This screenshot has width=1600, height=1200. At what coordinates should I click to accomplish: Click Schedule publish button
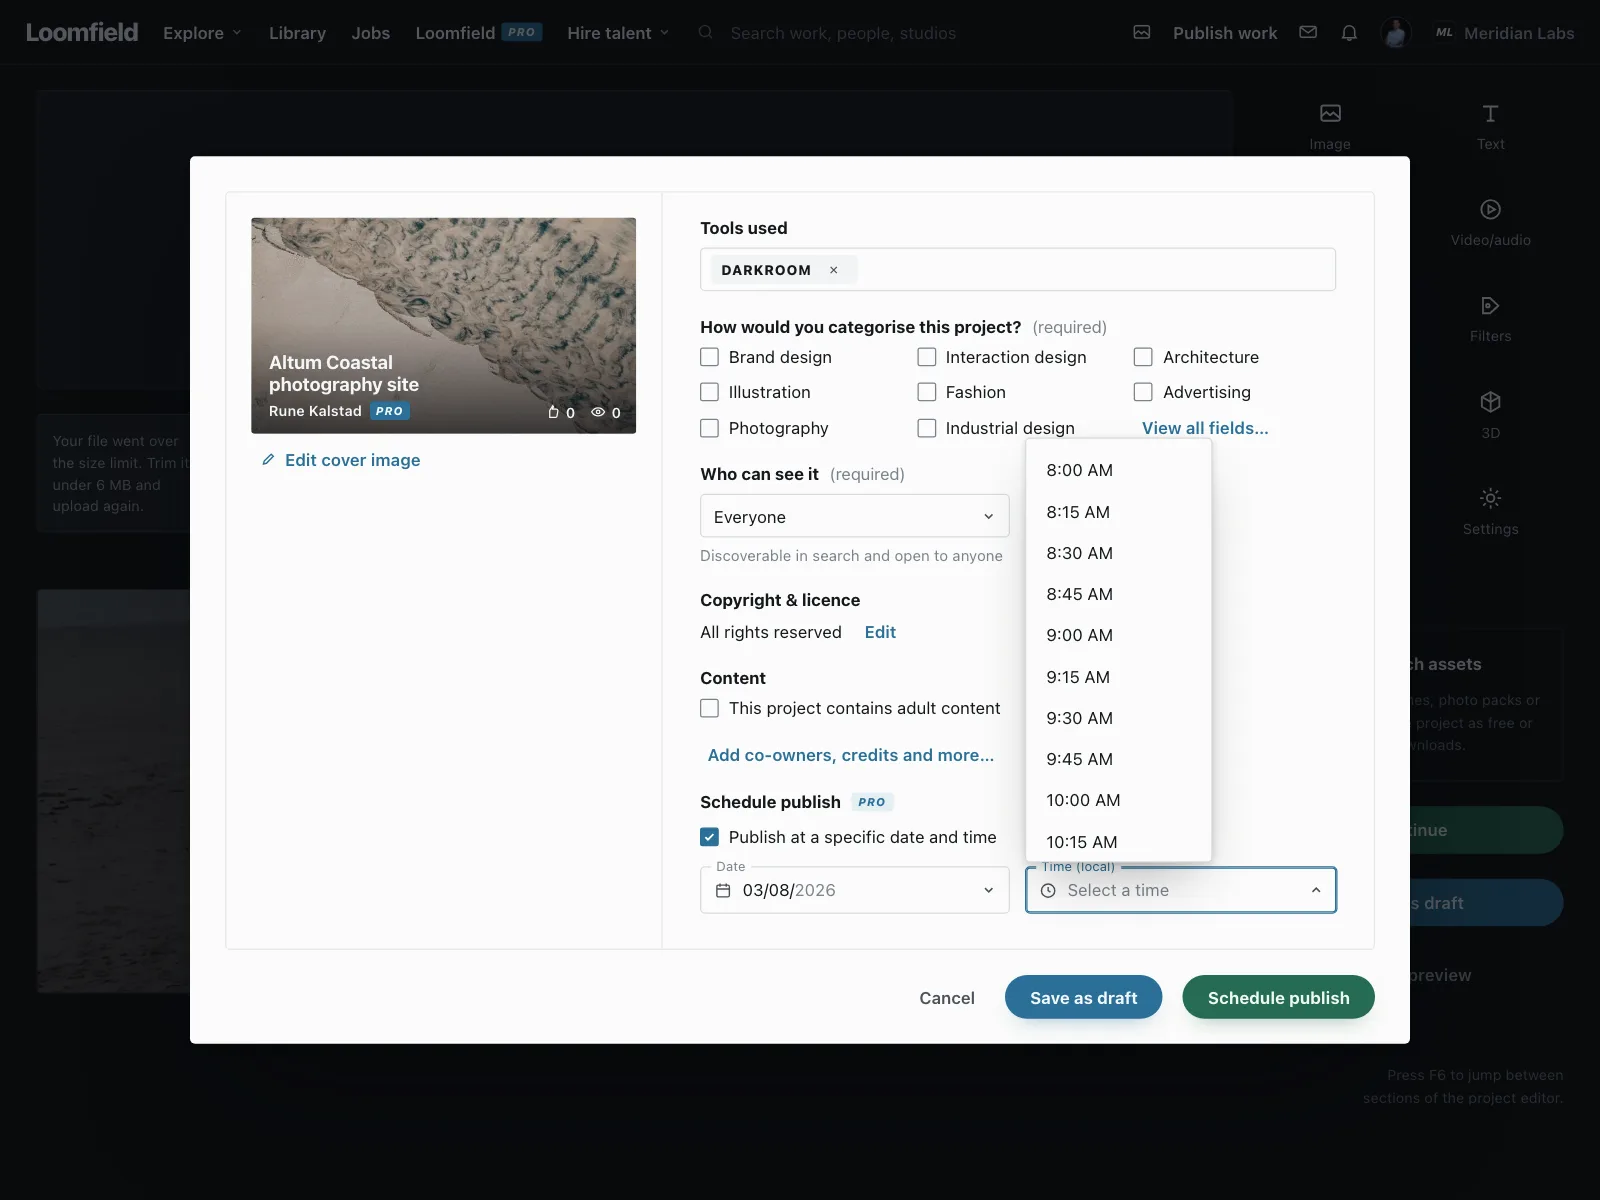[1278, 997]
